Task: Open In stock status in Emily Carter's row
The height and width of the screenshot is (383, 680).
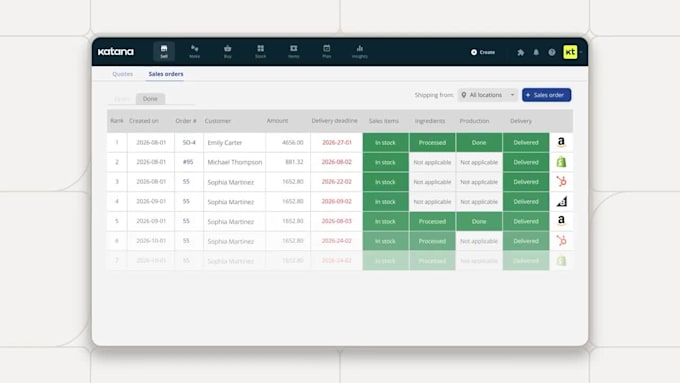Action: 385,142
